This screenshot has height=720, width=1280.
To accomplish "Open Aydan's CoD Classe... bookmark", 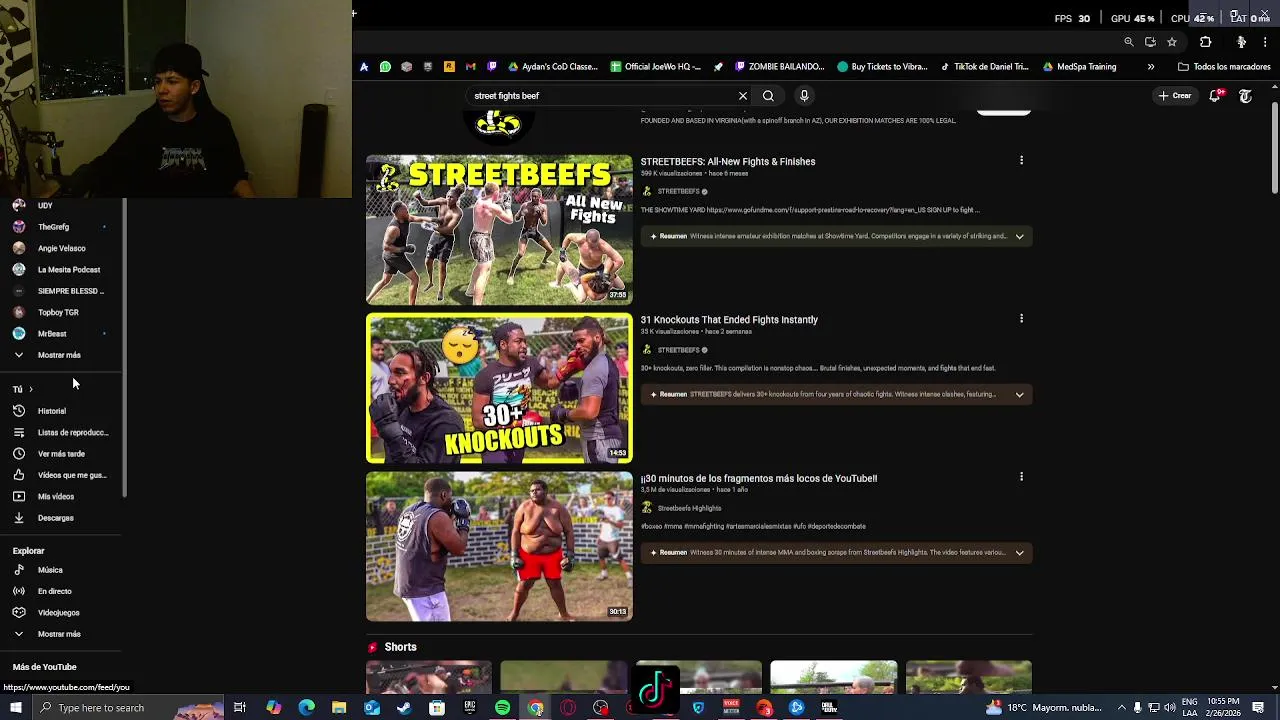I will (x=552, y=67).
